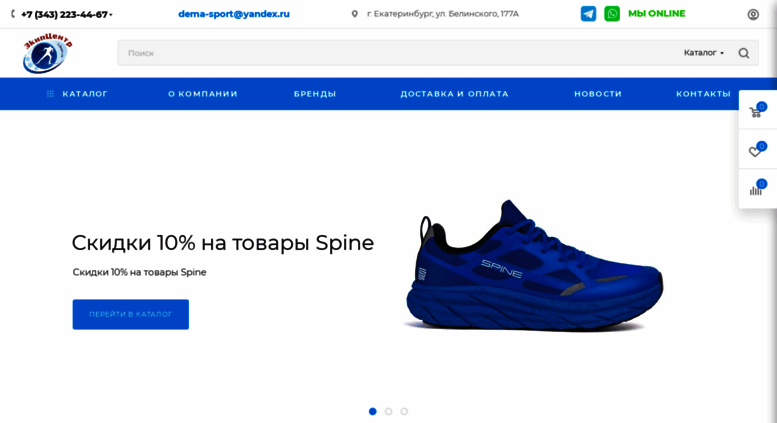The height and width of the screenshot is (423, 777).
Task: Open the WhatsApp chat icon
Action: (x=612, y=14)
